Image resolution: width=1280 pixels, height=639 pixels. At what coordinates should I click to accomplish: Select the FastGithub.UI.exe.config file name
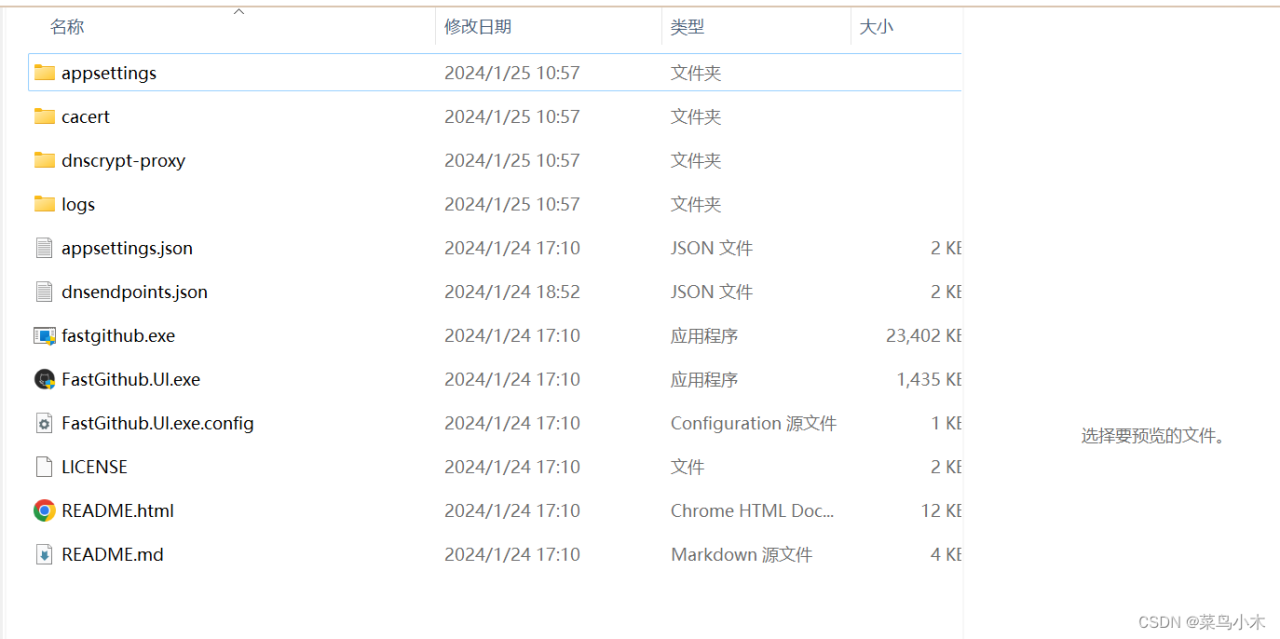click(x=157, y=423)
